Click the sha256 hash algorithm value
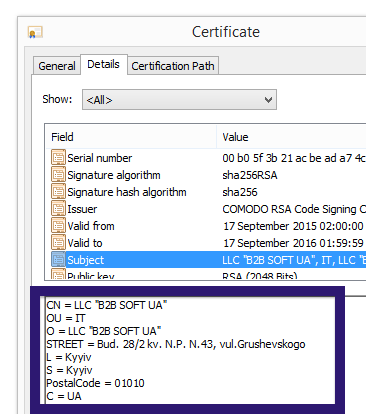Viewport: 366px width, 414px height. pos(240,192)
